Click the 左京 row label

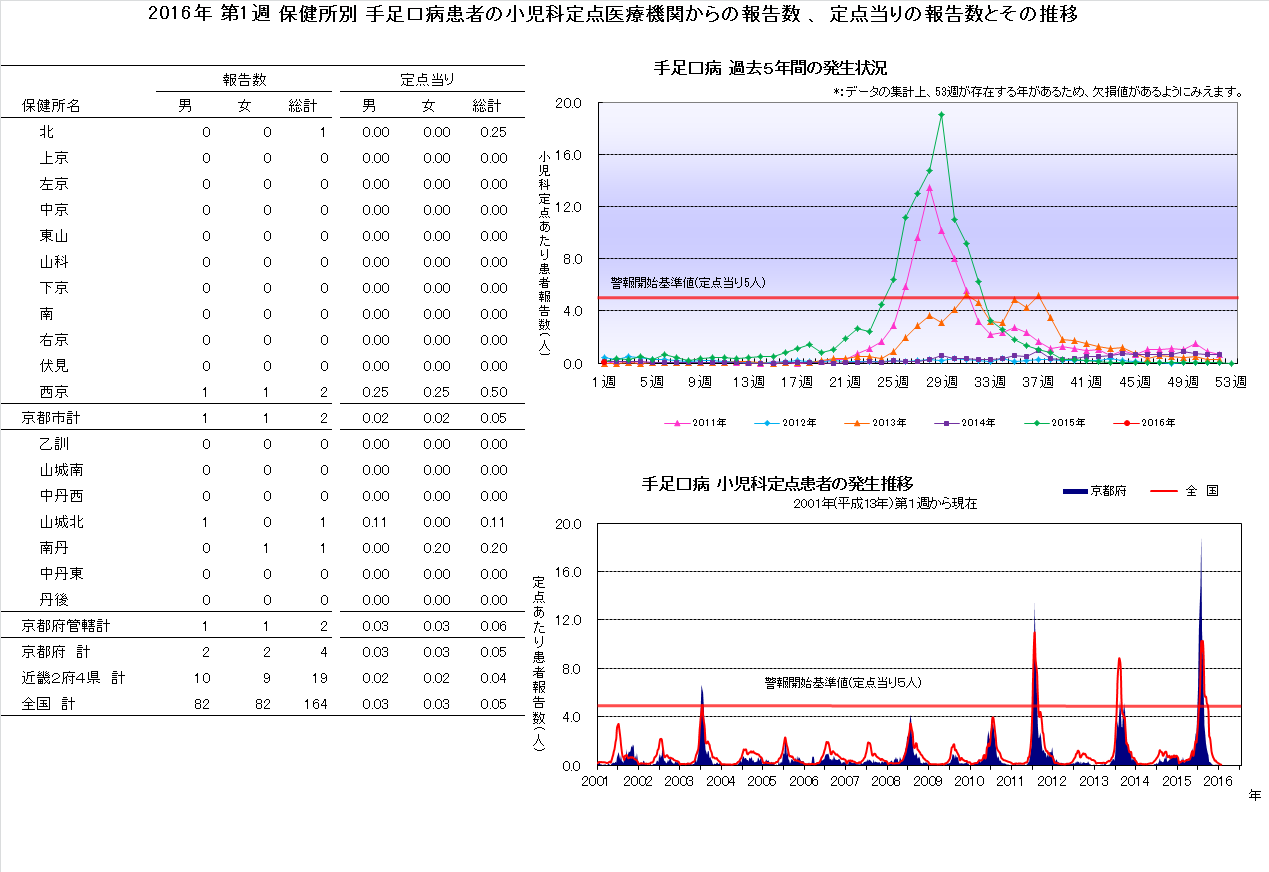click(54, 184)
